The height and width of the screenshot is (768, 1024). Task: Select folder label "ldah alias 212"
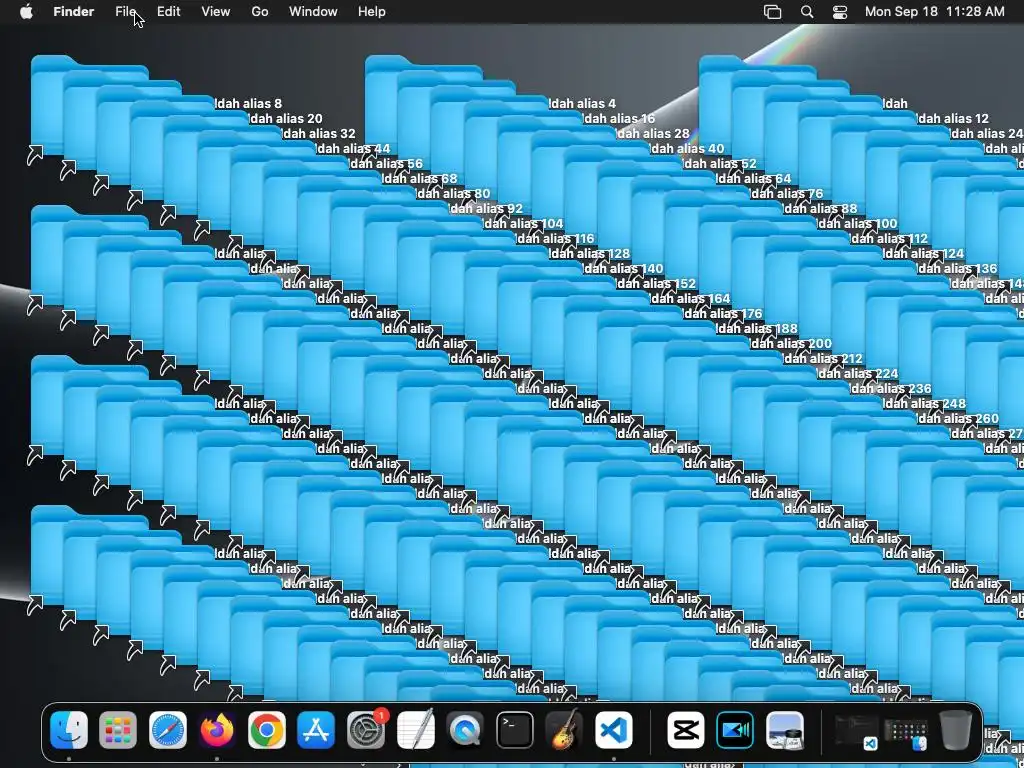point(824,359)
